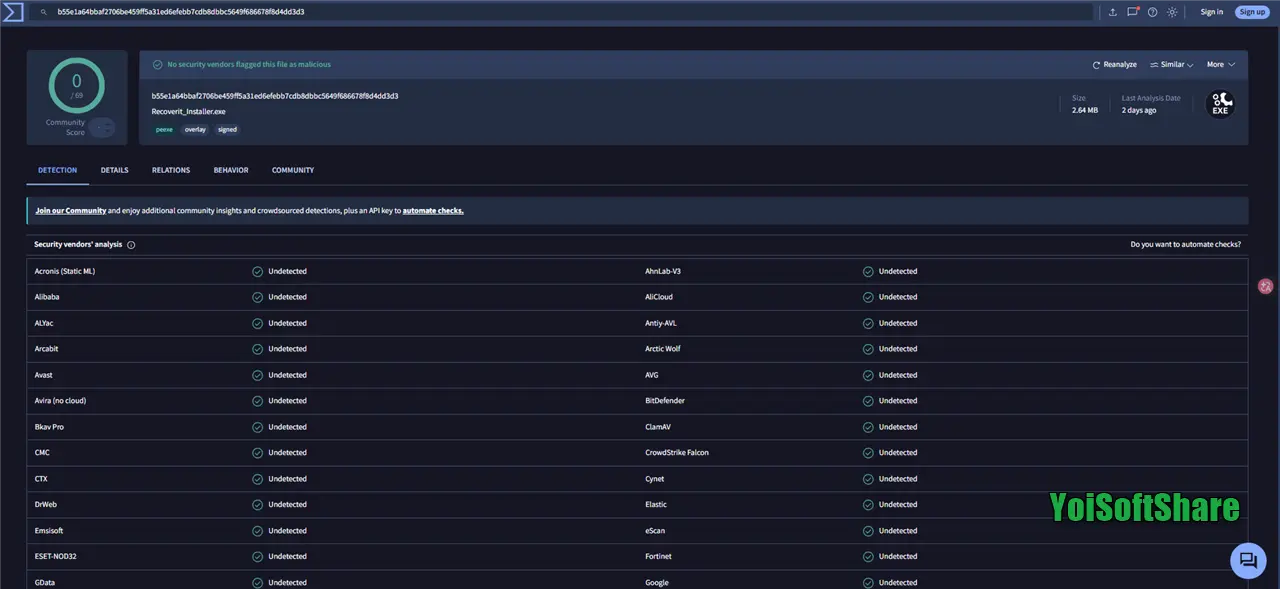Toggle the light theme sun icon

click(1172, 12)
